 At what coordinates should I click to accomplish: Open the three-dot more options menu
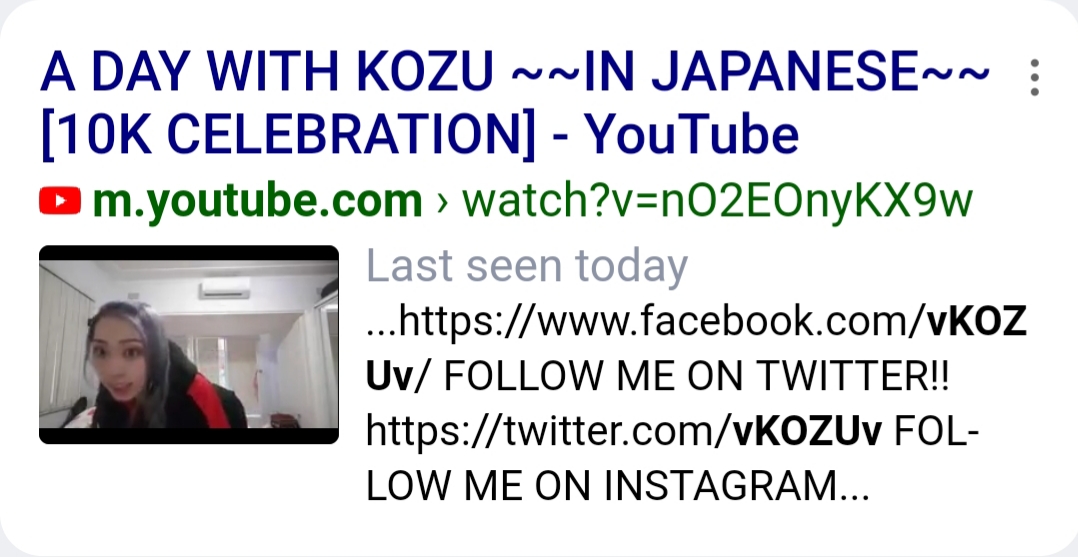coord(1035,77)
